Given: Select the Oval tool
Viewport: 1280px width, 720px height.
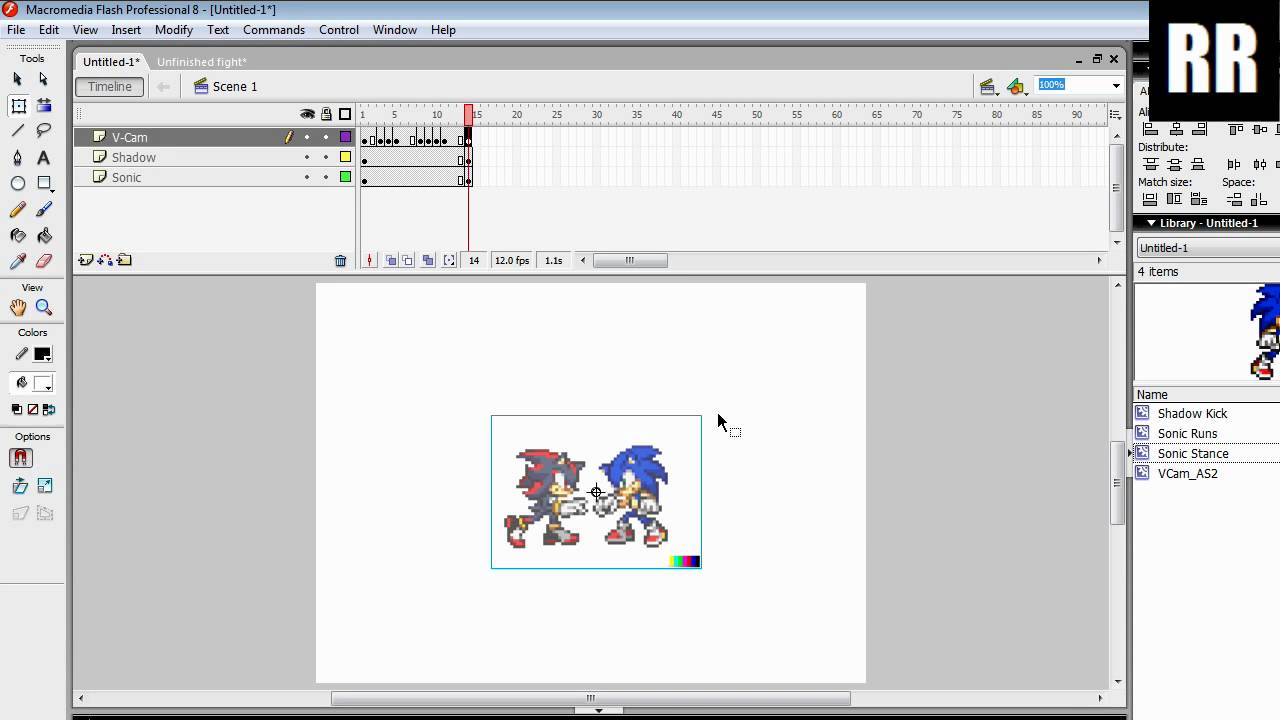Looking at the screenshot, I should [17, 184].
